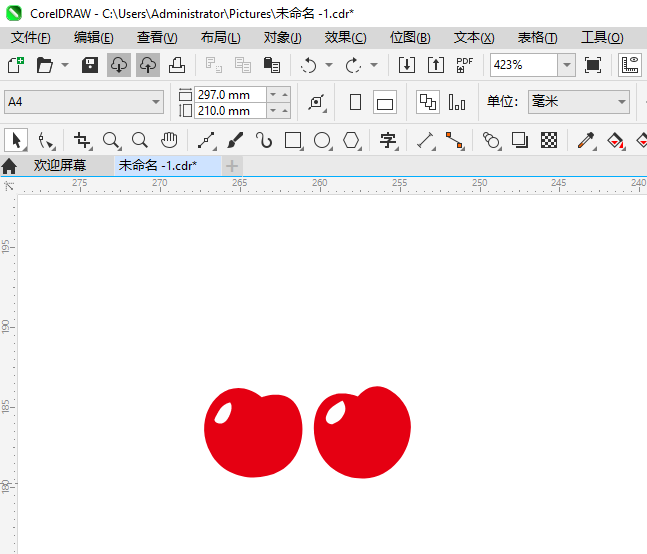Select the Text tool 字
Image resolution: width=647 pixels, height=554 pixels.
pyautogui.click(x=388, y=140)
